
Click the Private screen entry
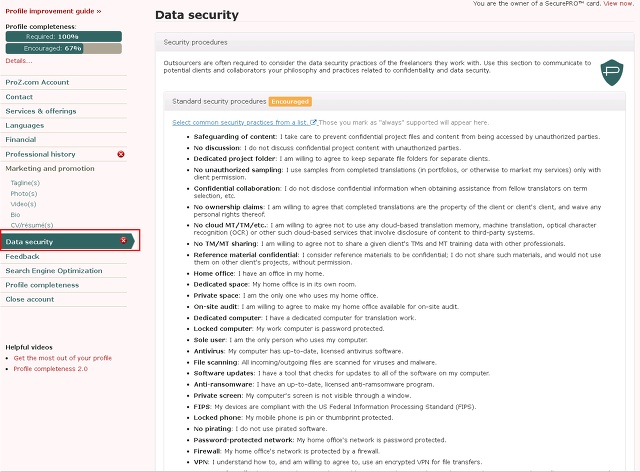click(302, 395)
